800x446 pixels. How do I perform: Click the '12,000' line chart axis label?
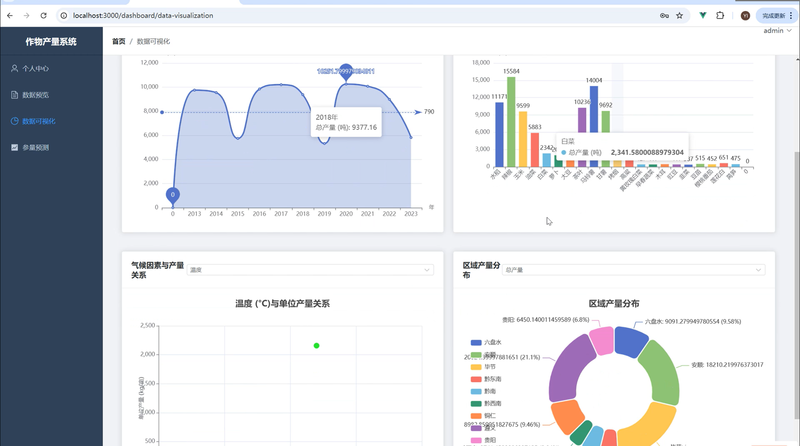point(149,63)
